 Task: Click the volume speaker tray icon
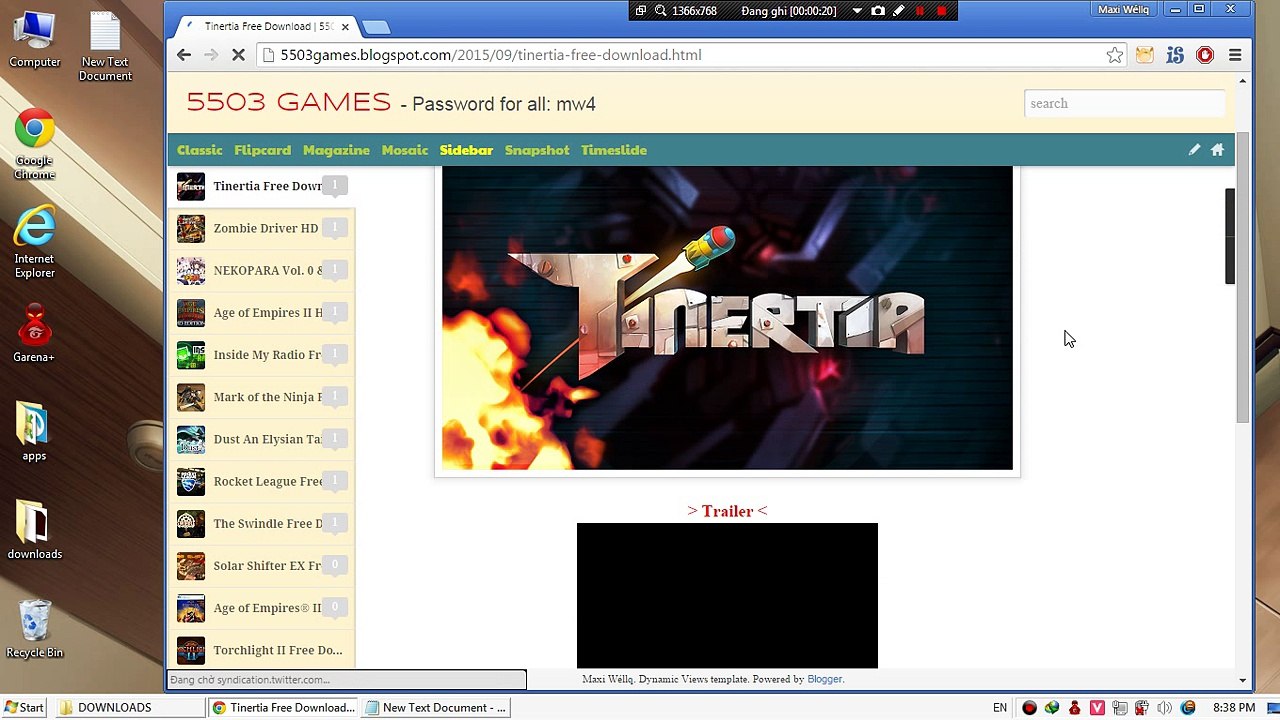click(1164, 708)
